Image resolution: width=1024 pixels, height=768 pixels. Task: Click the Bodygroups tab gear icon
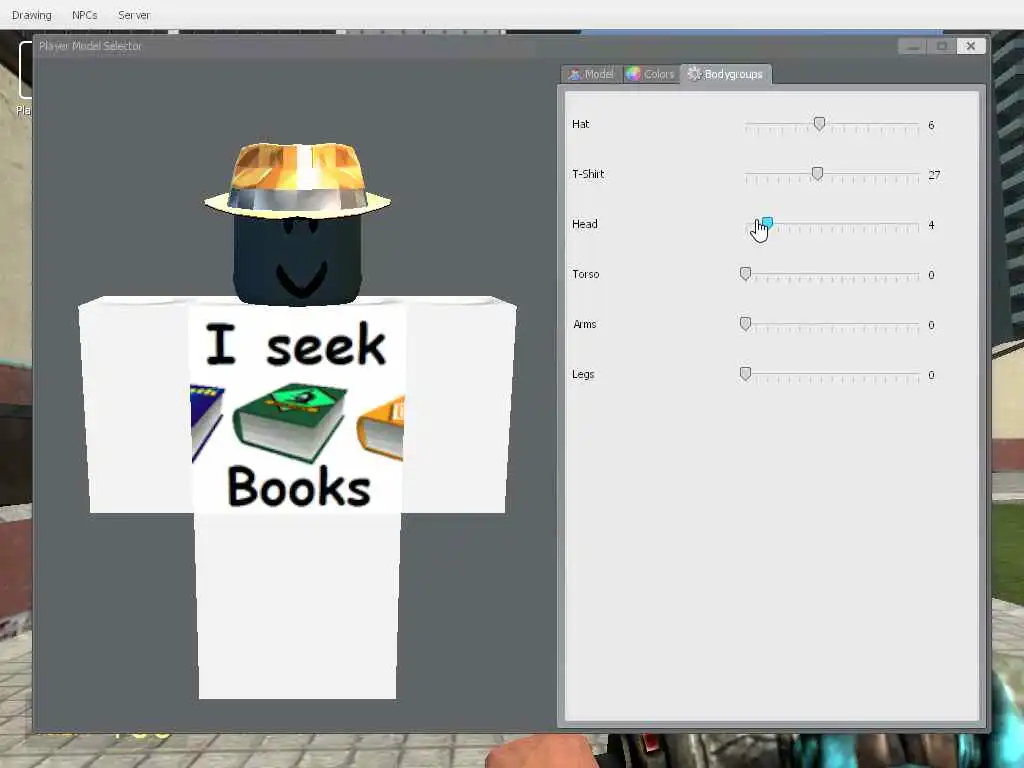[694, 73]
